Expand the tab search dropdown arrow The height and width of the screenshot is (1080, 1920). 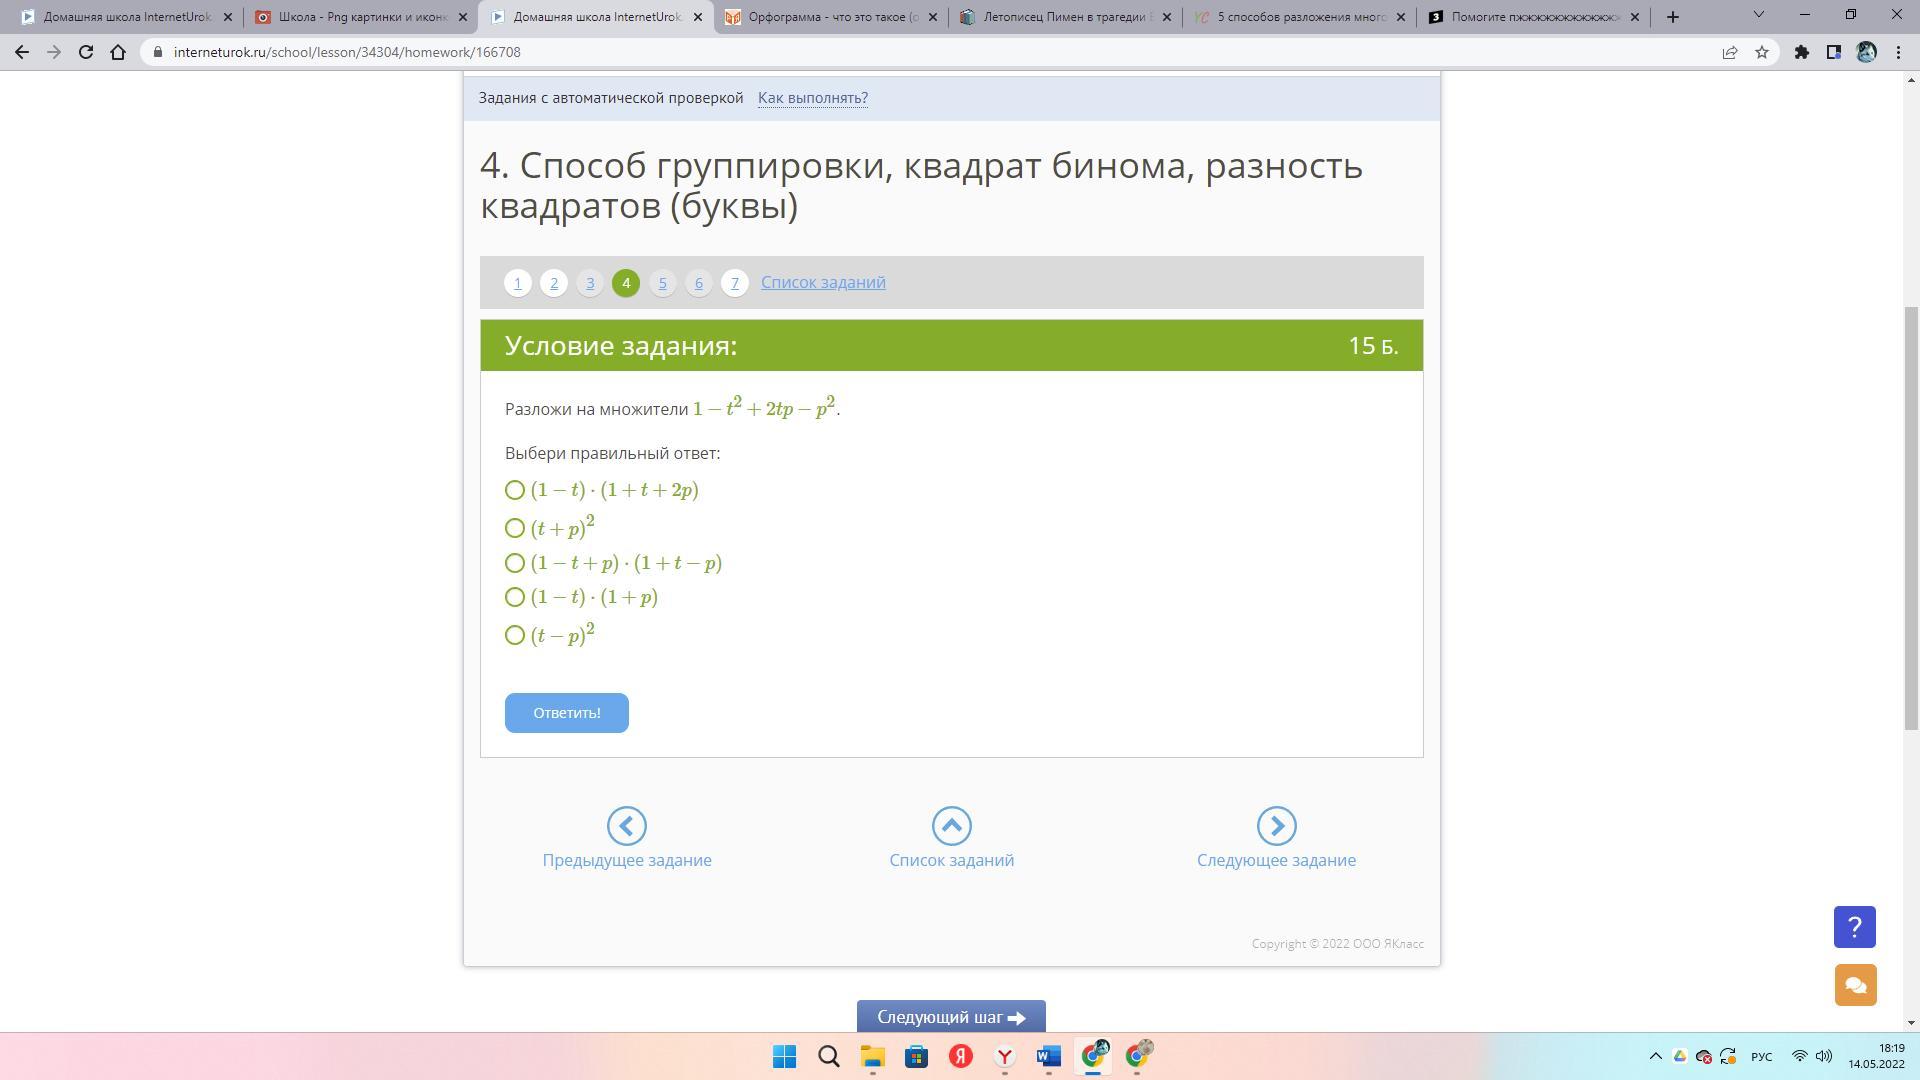pos(1758,15)
